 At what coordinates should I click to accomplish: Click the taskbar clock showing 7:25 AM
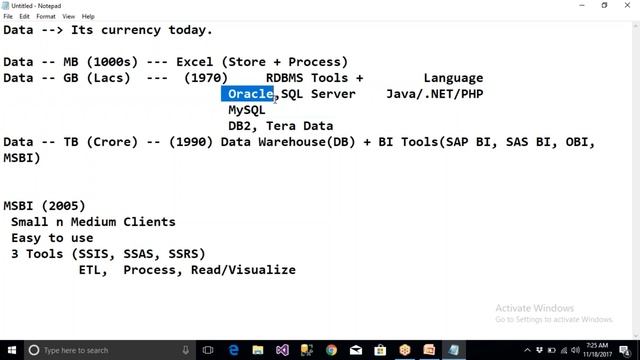[x=598, y=350]
